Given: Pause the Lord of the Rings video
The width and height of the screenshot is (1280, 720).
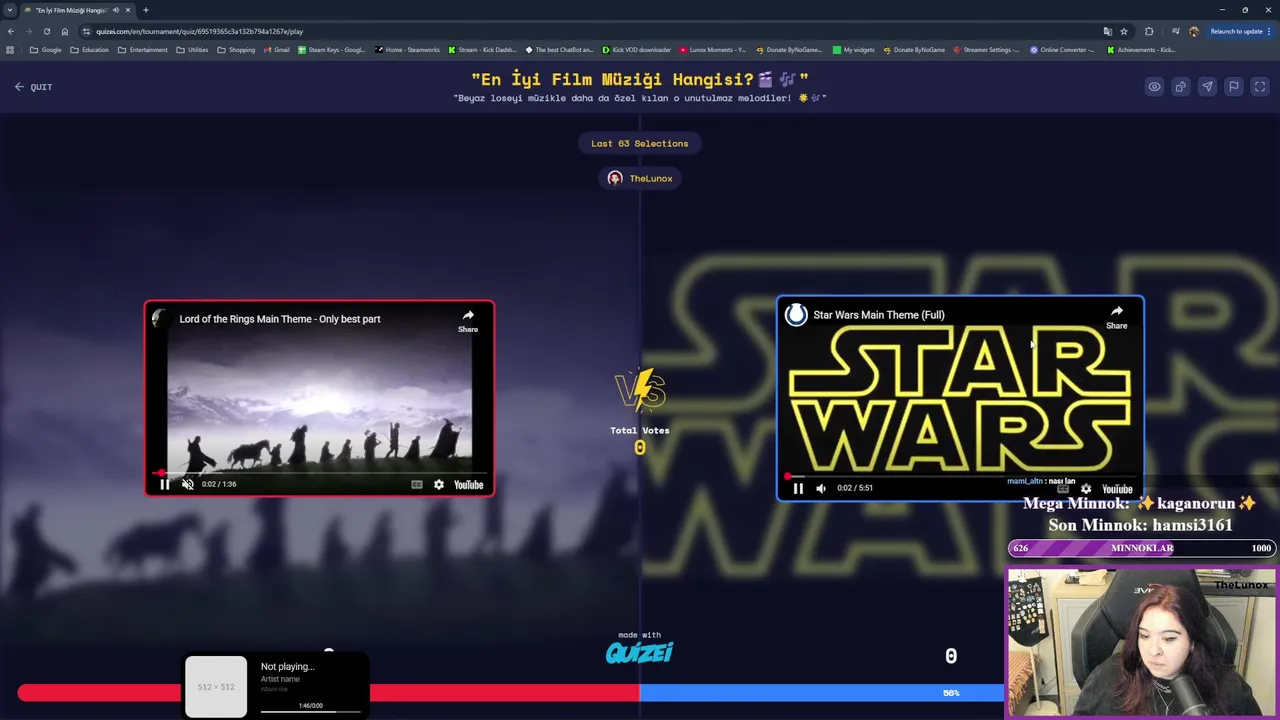Looking at the screenshot, I should pos(165,485).
